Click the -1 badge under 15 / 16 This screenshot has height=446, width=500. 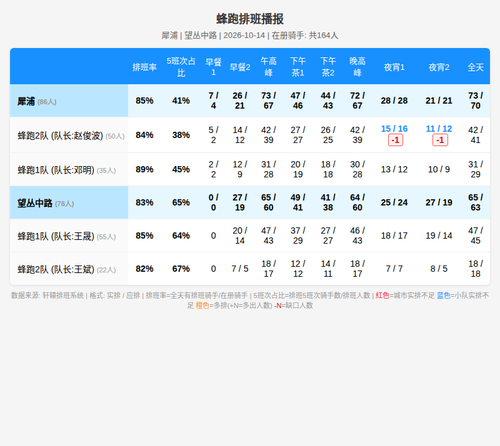pyautogui.click(x=395, y=140)
